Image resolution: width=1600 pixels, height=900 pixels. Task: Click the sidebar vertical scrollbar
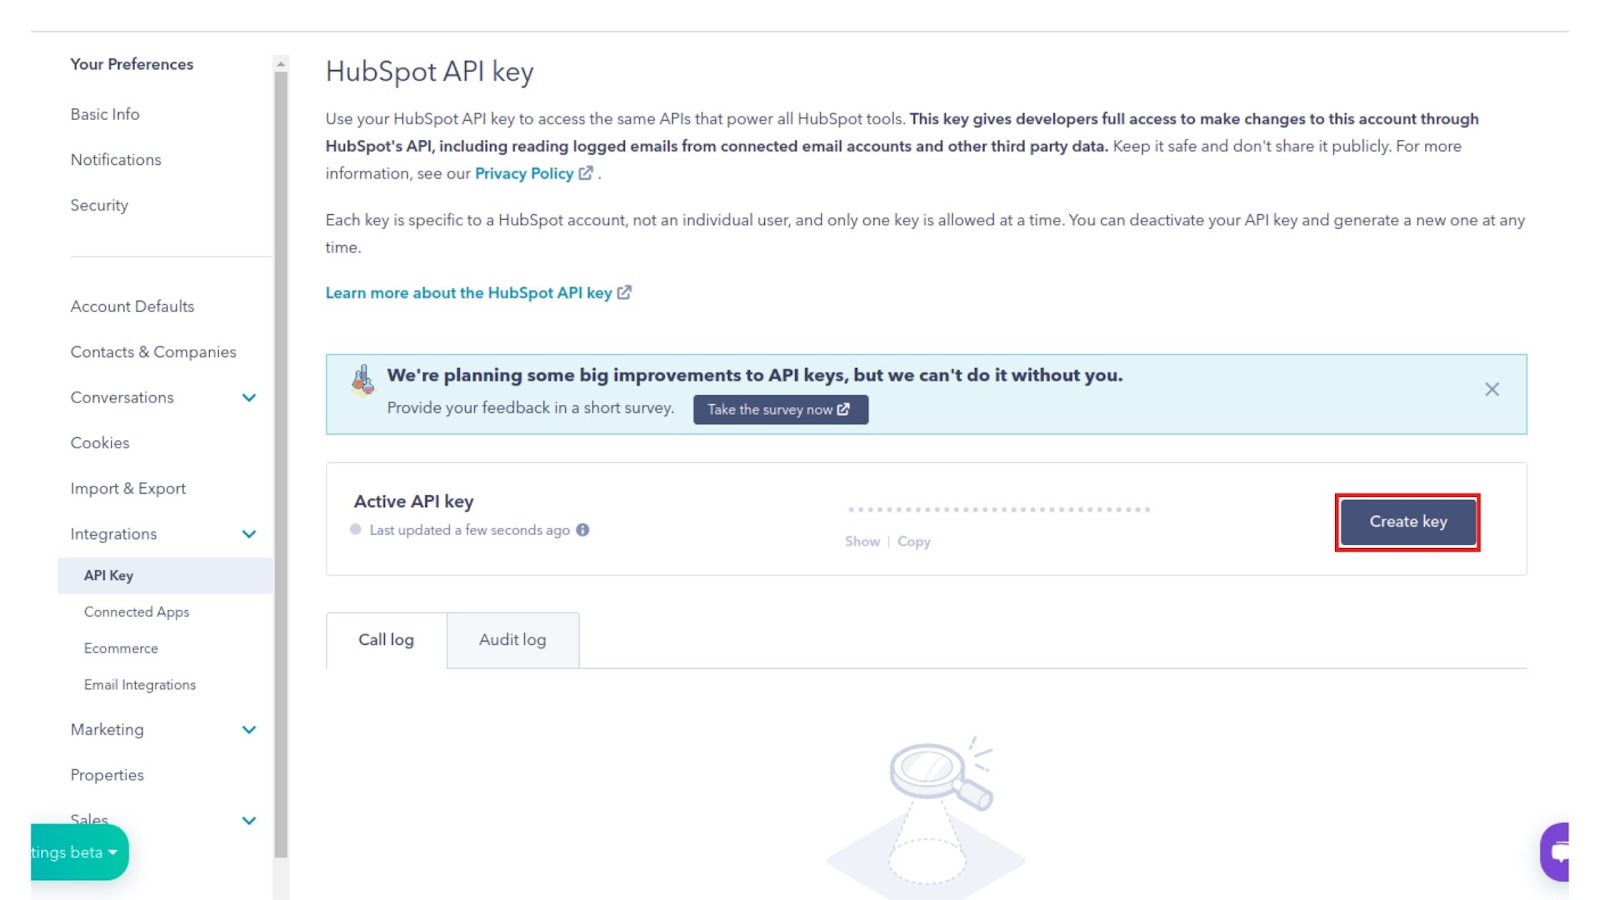tap(281, 465)
